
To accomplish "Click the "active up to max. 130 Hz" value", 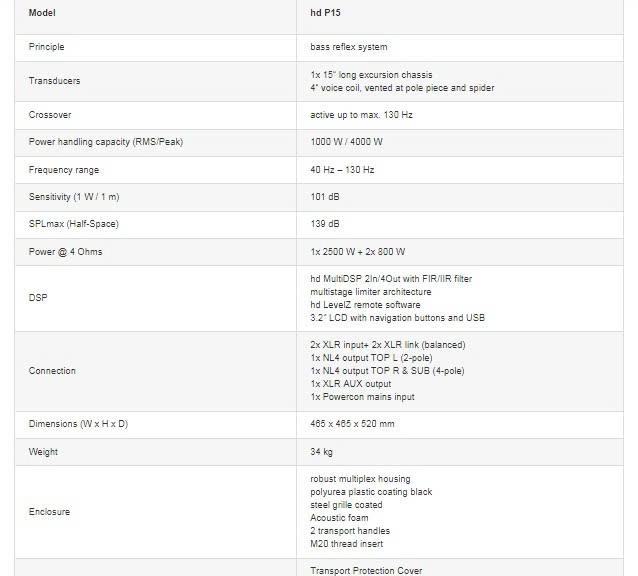I will [x=360, y=115].
